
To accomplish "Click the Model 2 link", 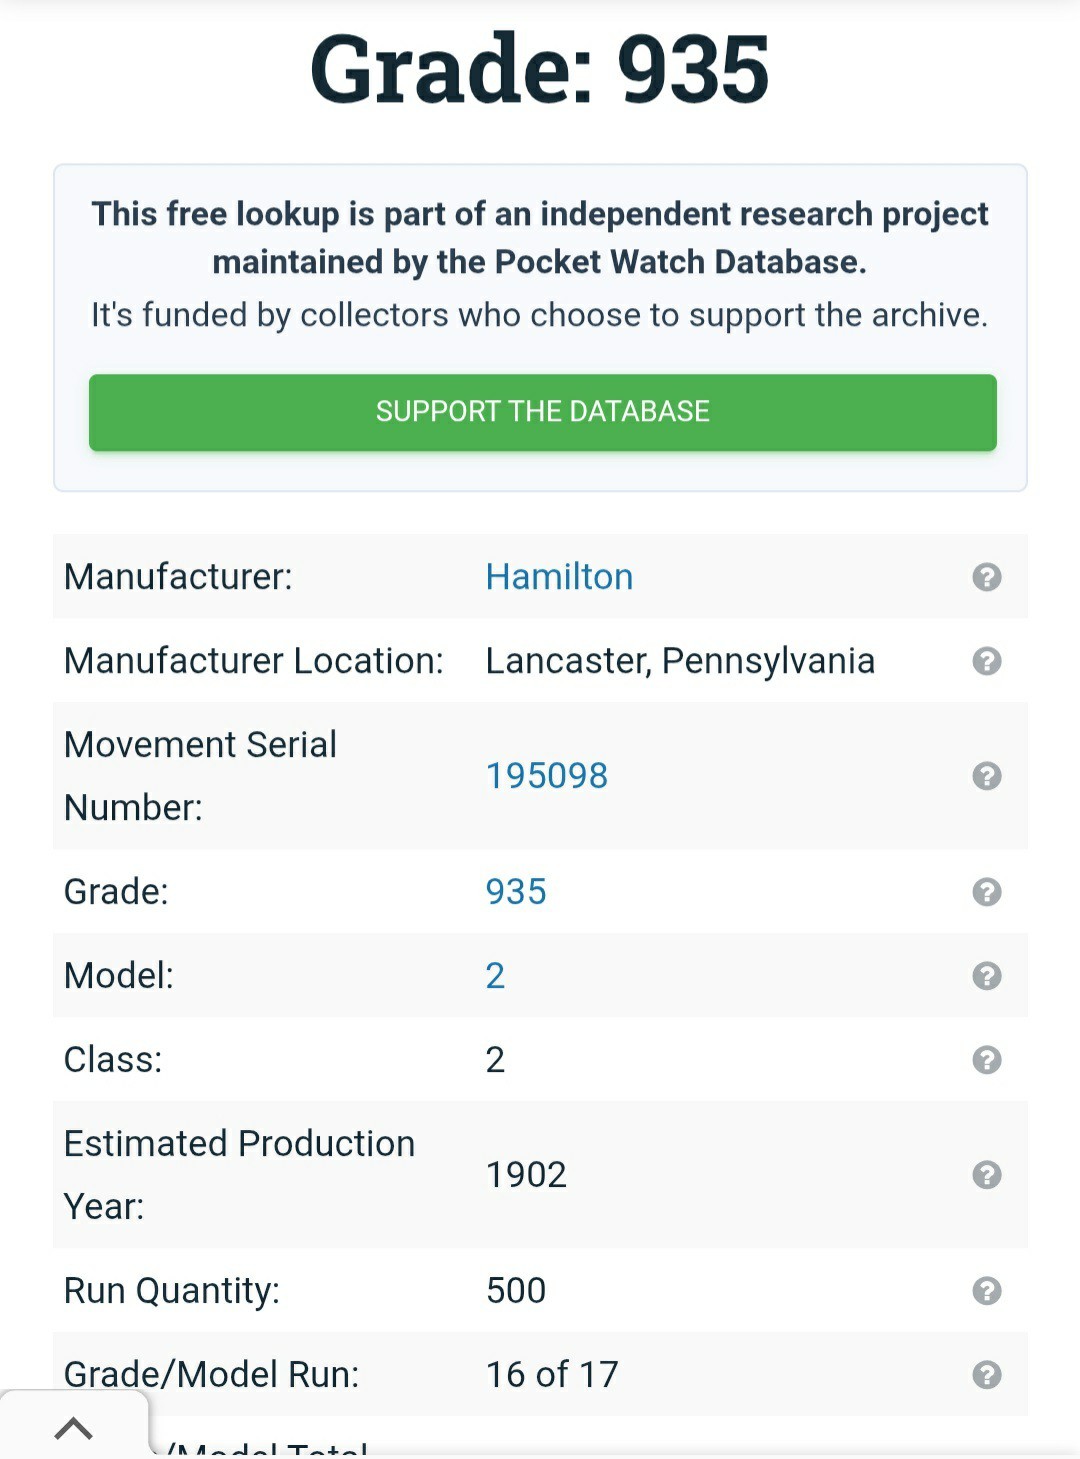I will [x=495, y=976].
